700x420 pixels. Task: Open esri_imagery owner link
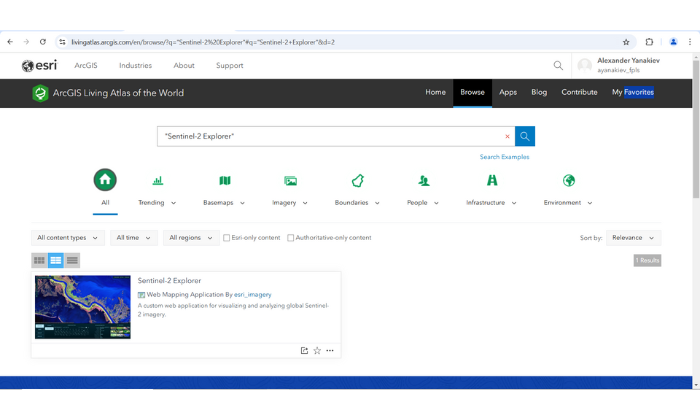coord(253,295)
